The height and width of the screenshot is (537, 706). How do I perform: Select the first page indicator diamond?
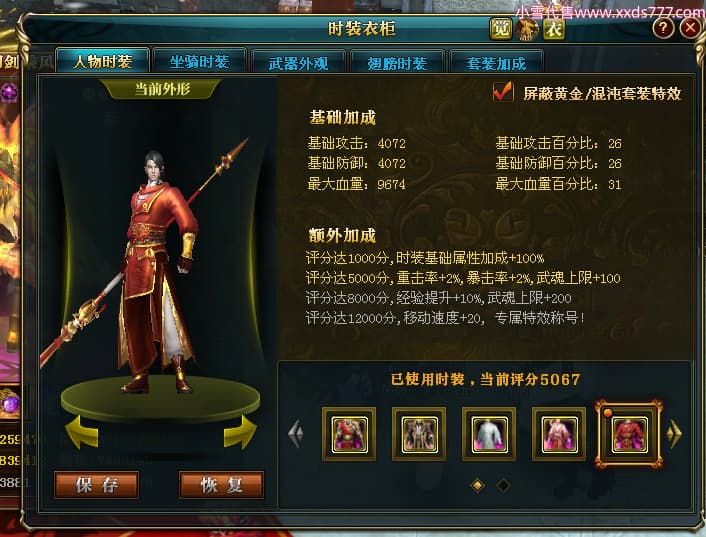pyautogui.click(x=478, y=485)
